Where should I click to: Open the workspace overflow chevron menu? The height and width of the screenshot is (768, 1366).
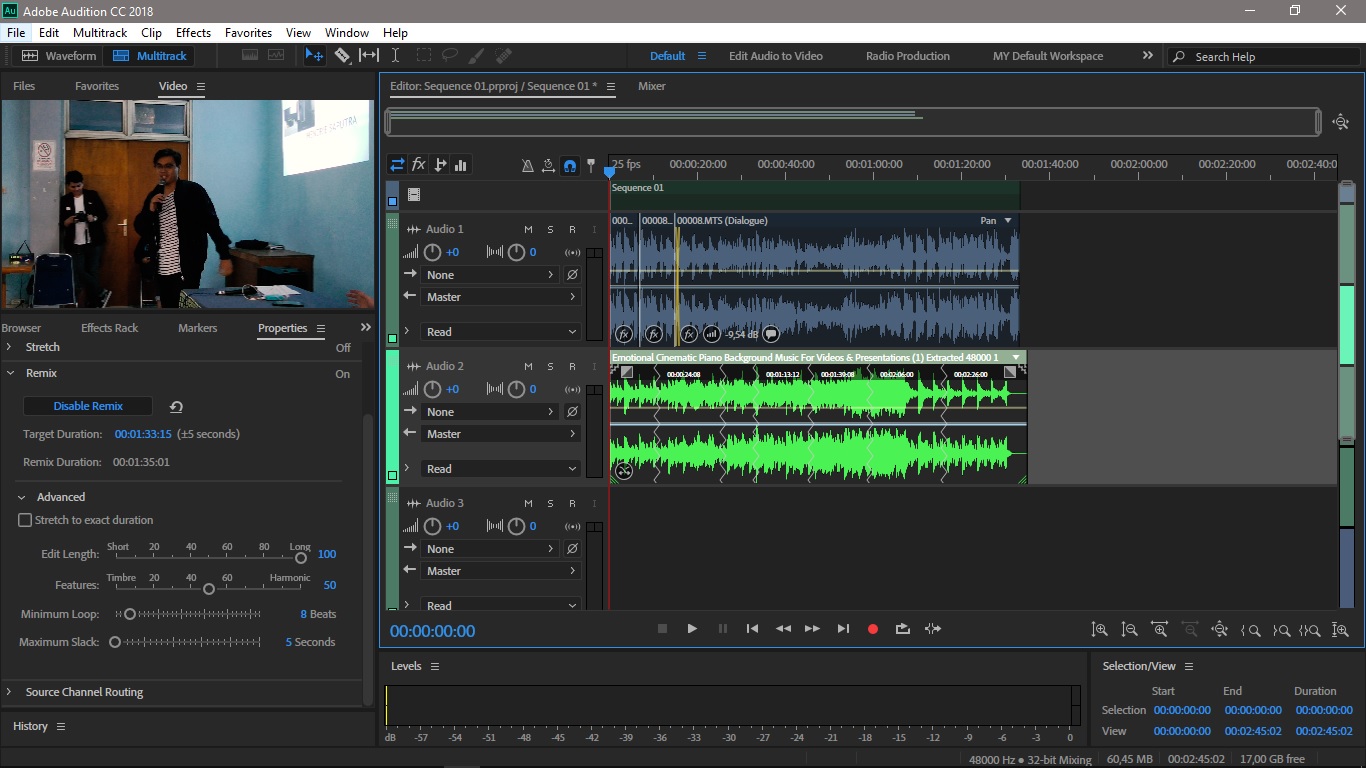click(x=1147, y=56)
